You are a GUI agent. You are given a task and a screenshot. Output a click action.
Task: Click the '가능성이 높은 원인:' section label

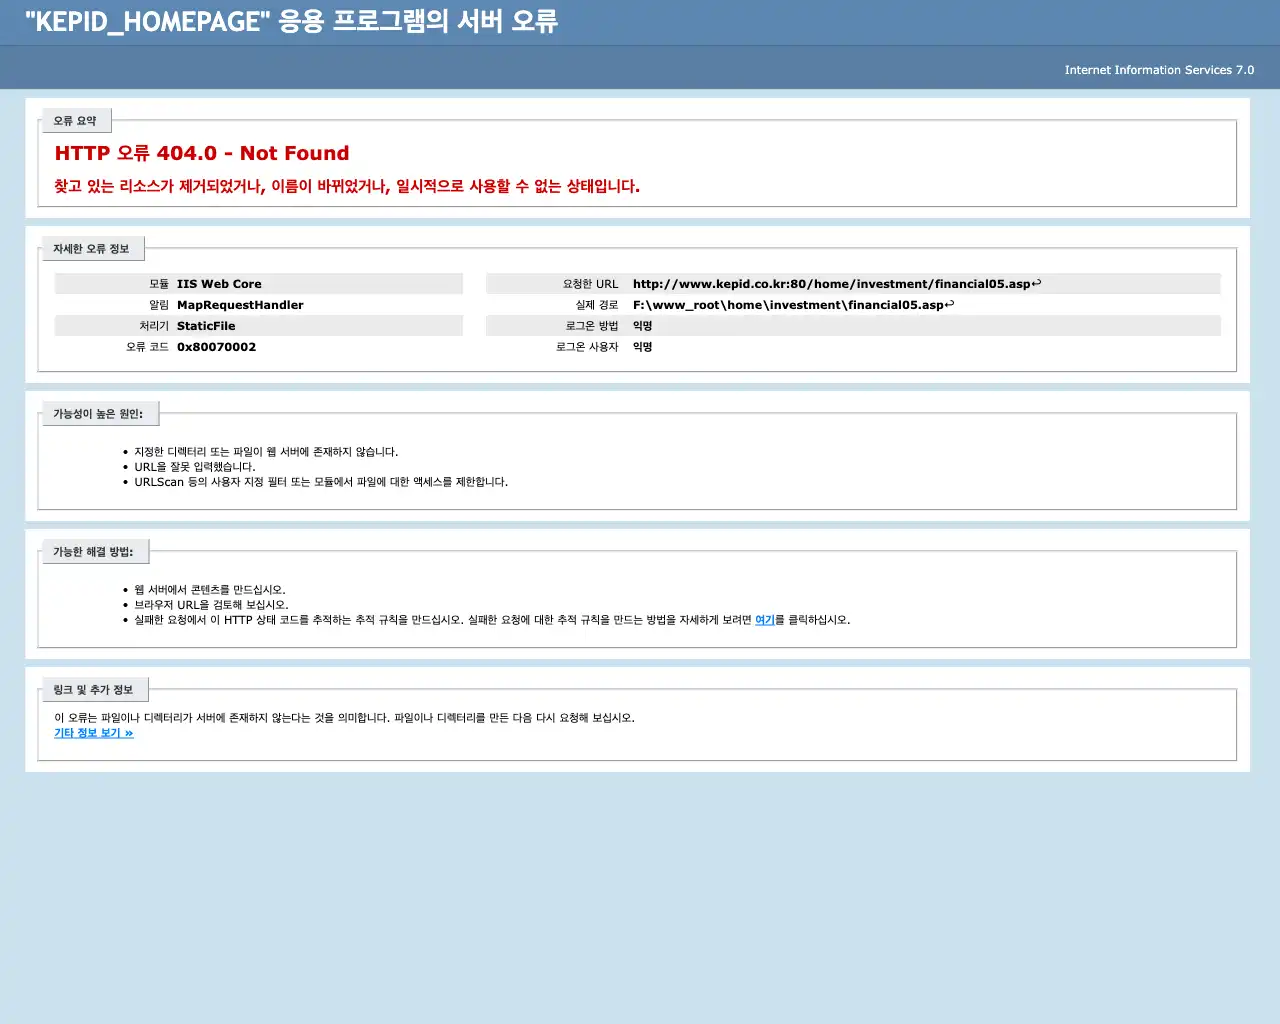click(x=100, y=413)
